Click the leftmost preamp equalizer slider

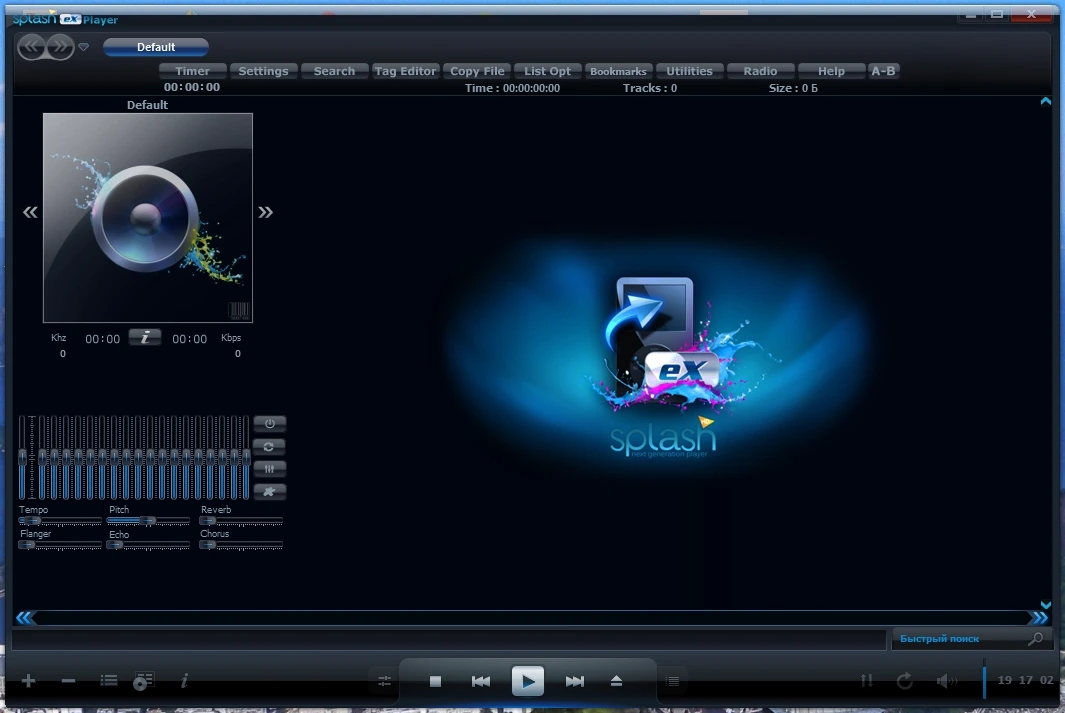coord(22,458)
